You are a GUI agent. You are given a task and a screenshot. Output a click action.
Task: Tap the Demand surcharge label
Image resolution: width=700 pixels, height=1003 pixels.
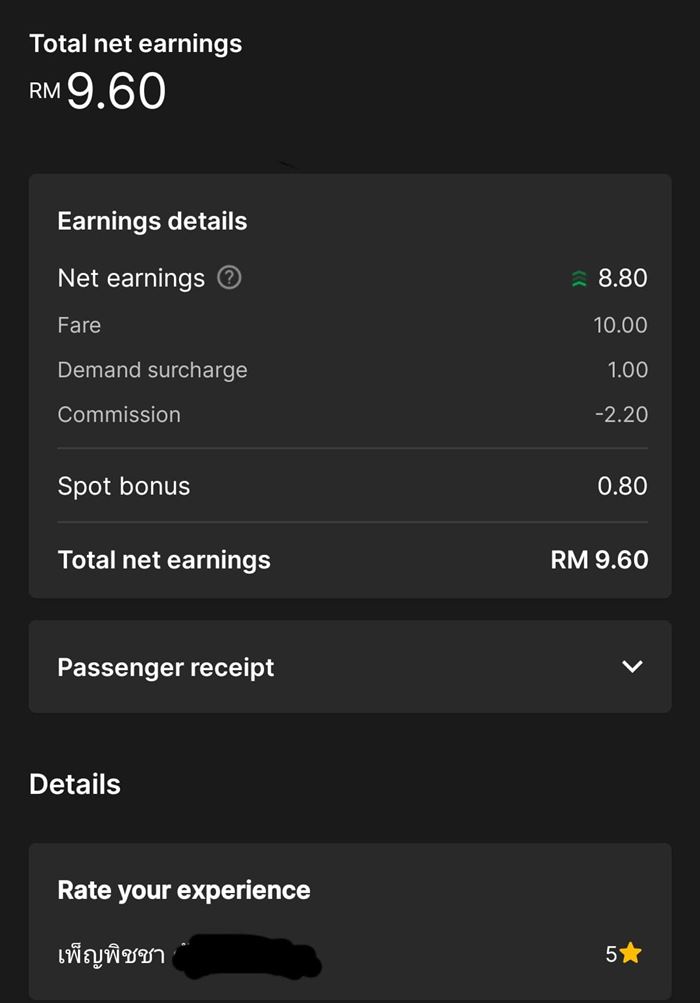pos(152,370)
